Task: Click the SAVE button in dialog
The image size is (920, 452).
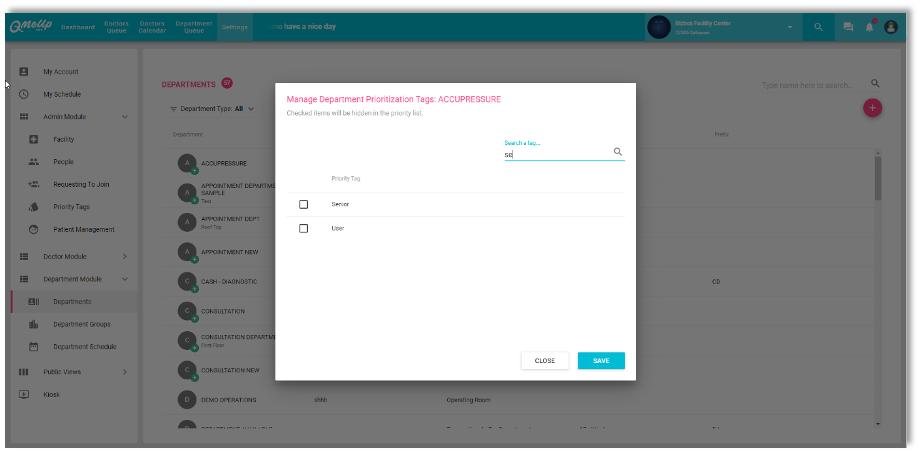Action: (601, 360)
